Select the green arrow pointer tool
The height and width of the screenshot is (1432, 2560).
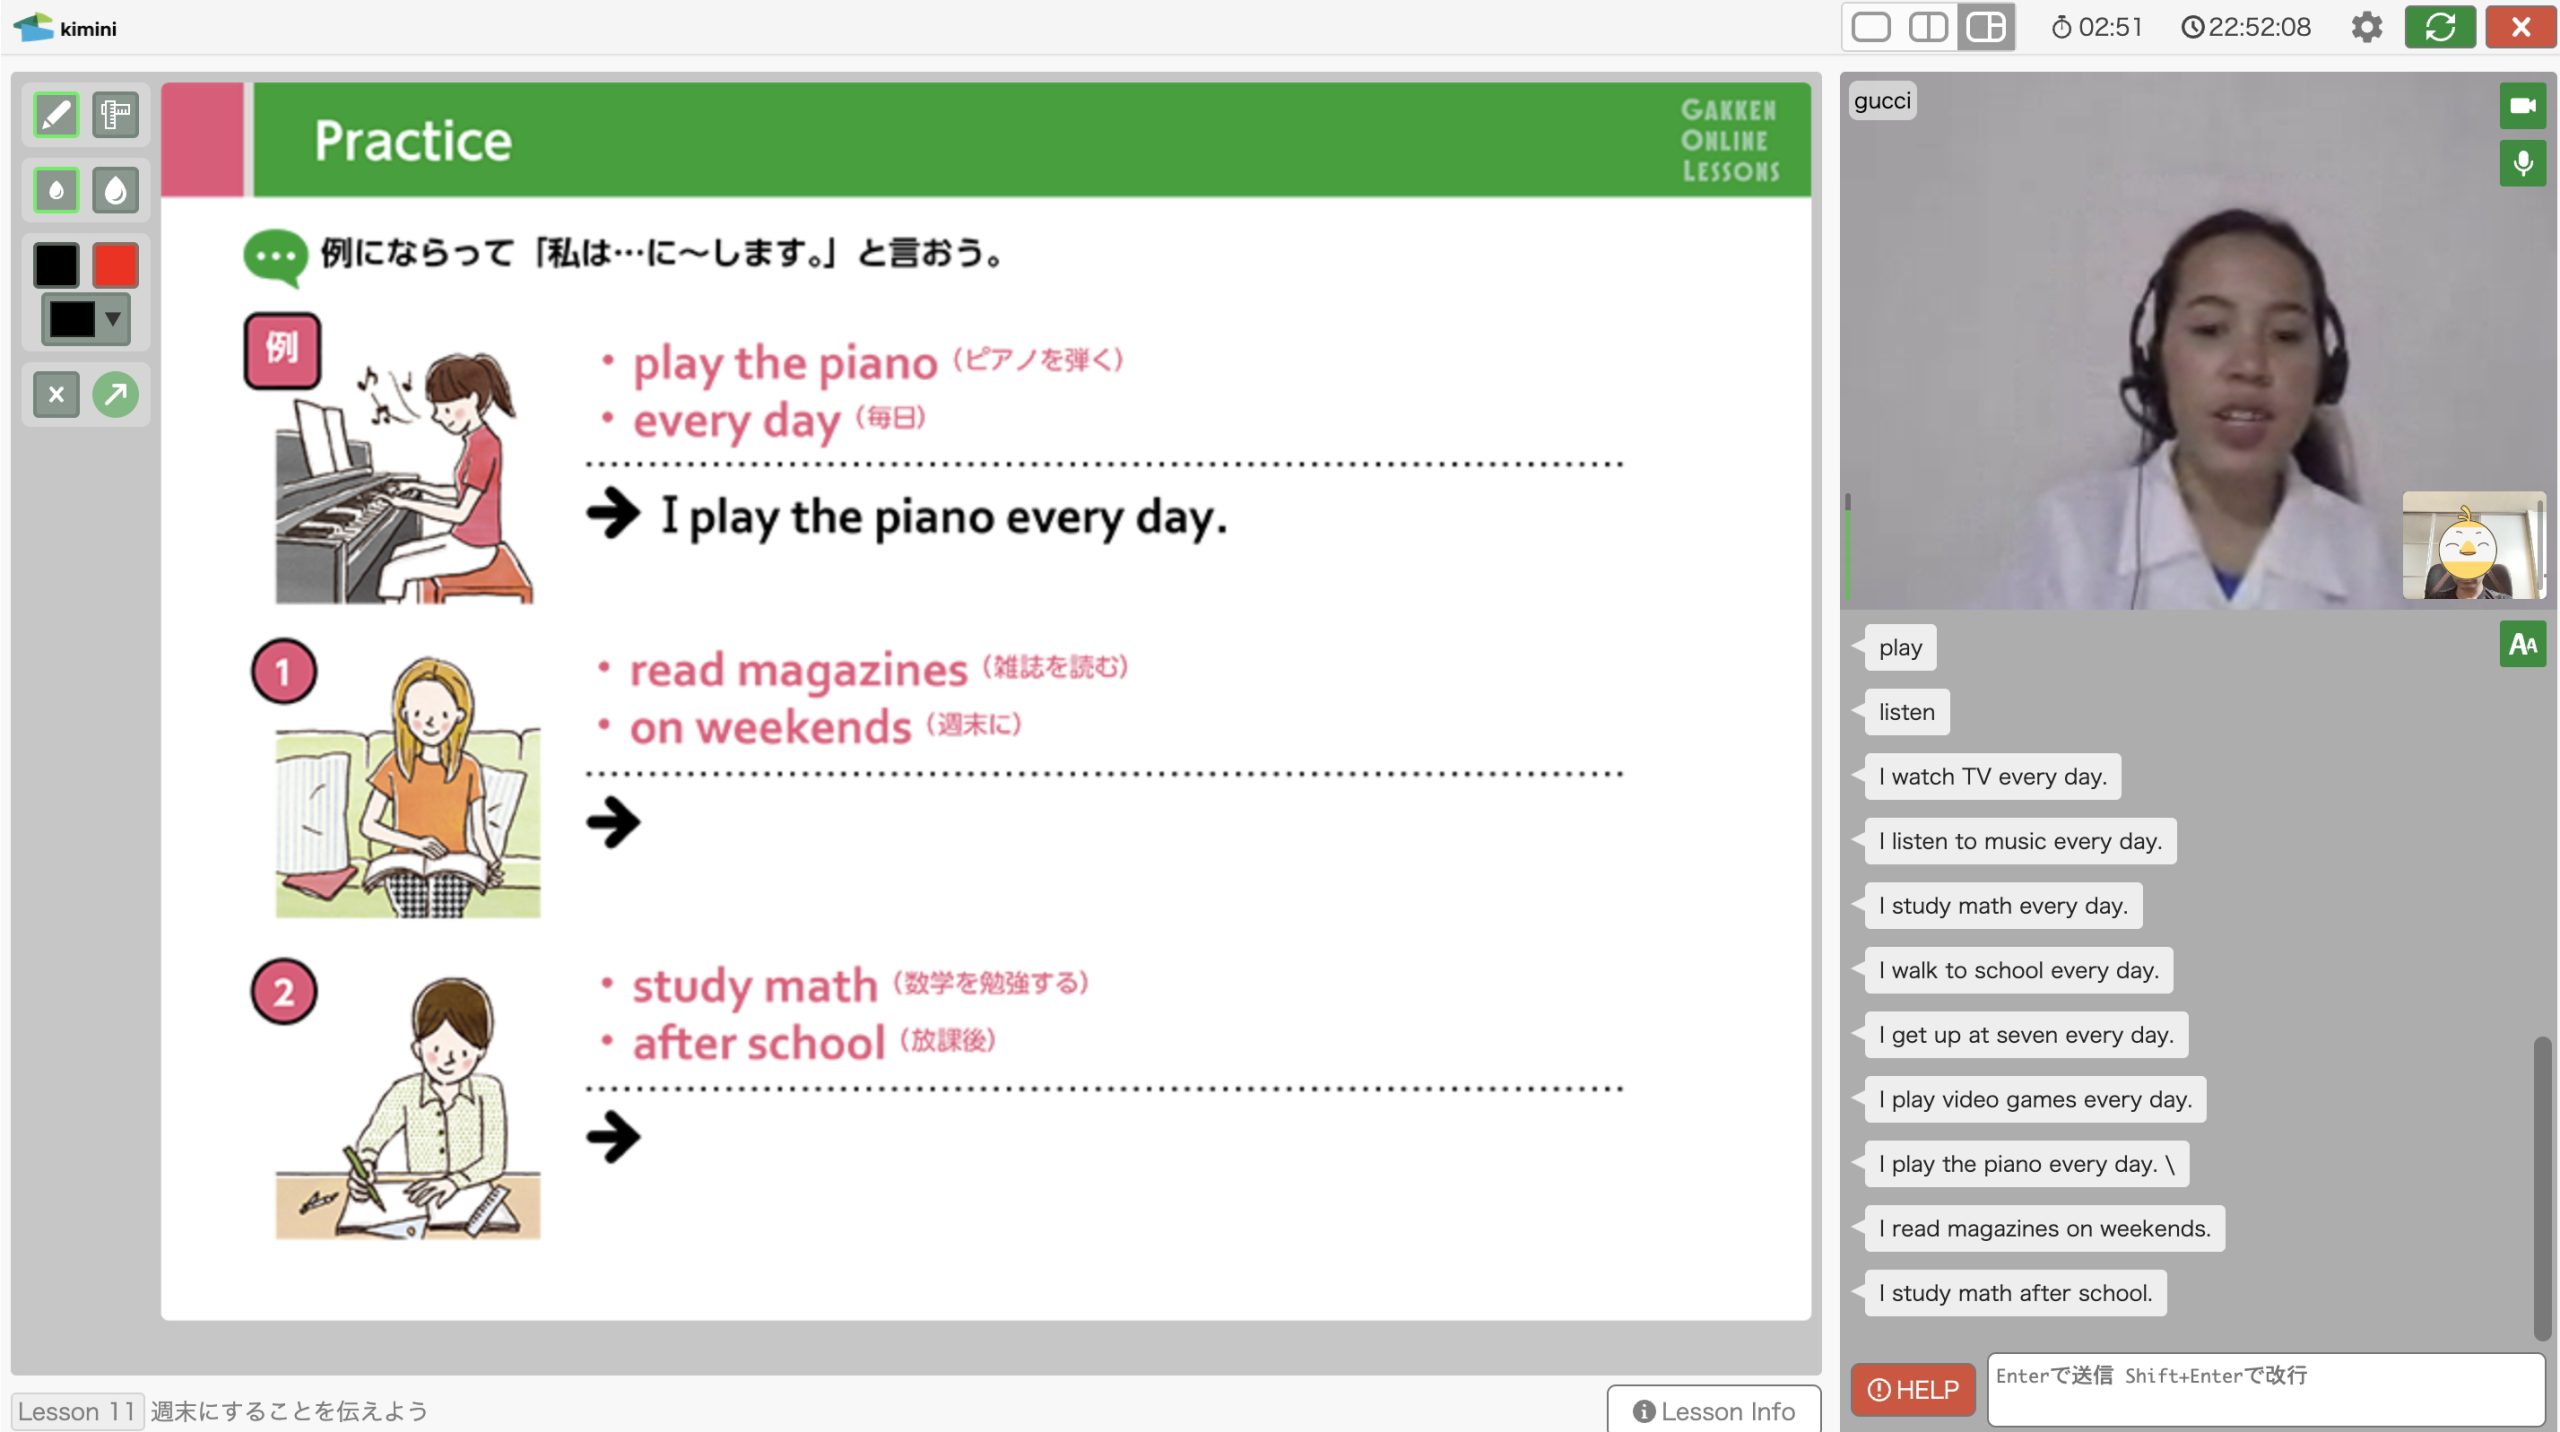116,394
